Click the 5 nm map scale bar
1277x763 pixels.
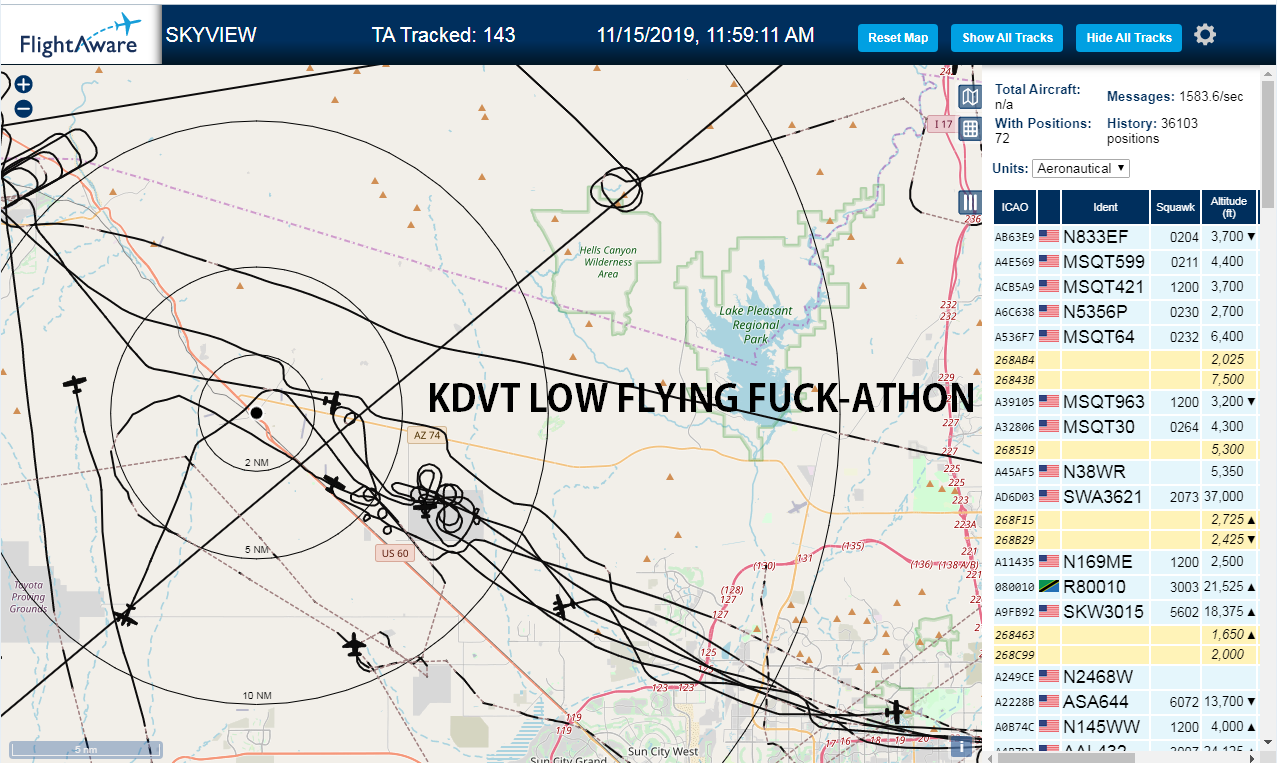pos(85,749)
